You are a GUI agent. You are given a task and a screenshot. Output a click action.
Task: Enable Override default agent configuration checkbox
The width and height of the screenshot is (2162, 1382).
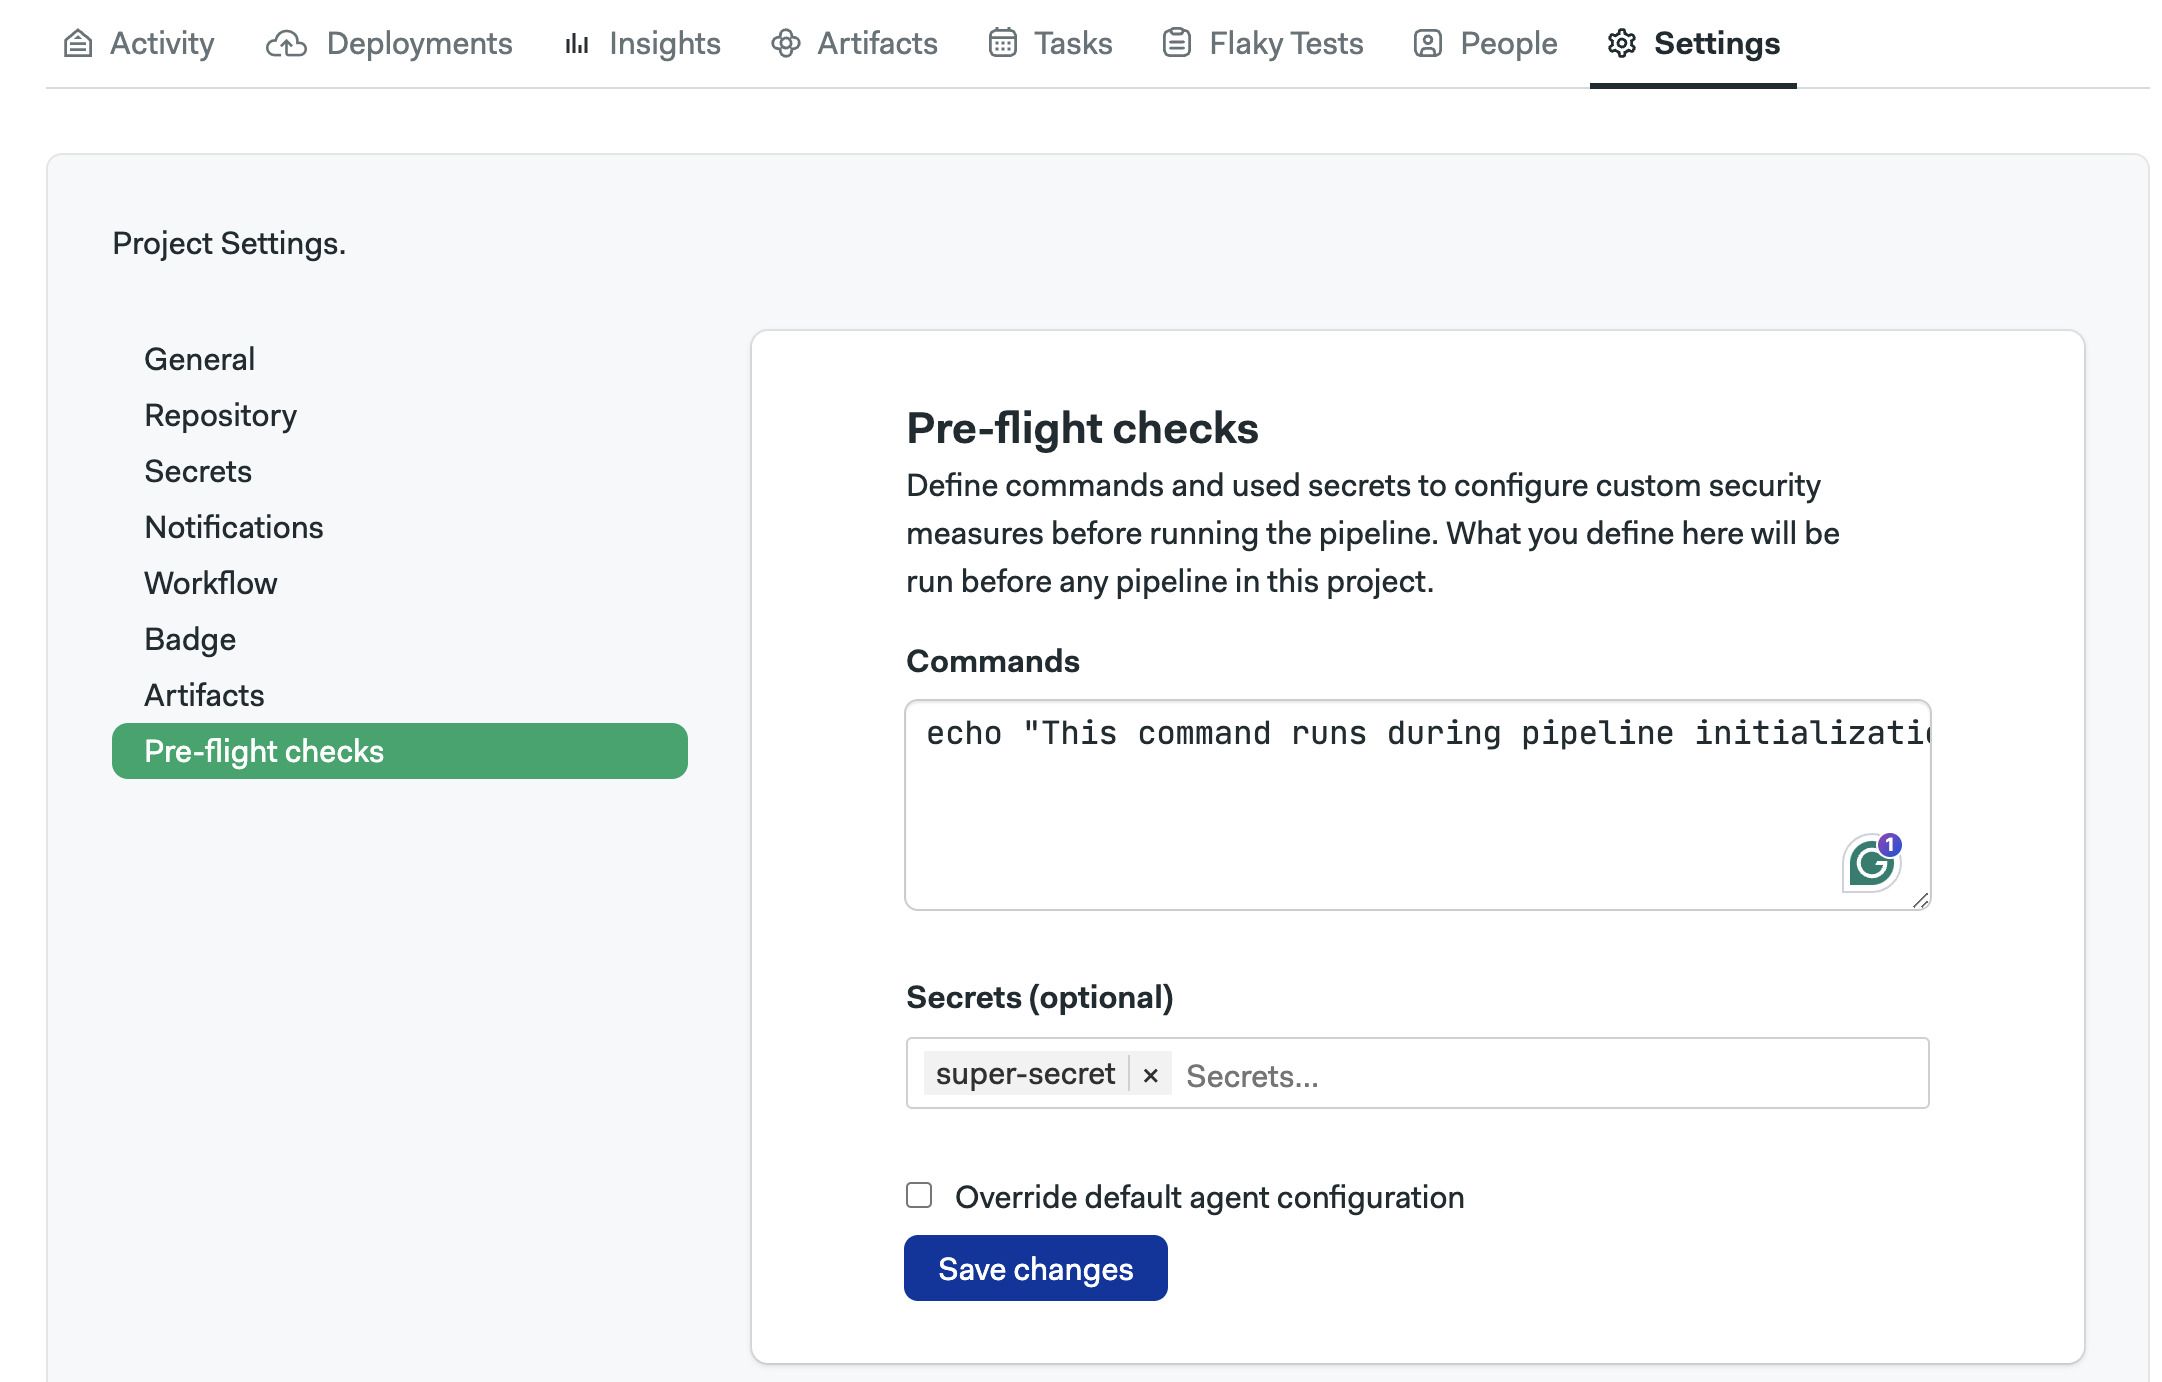click(x=919, y=1195)
